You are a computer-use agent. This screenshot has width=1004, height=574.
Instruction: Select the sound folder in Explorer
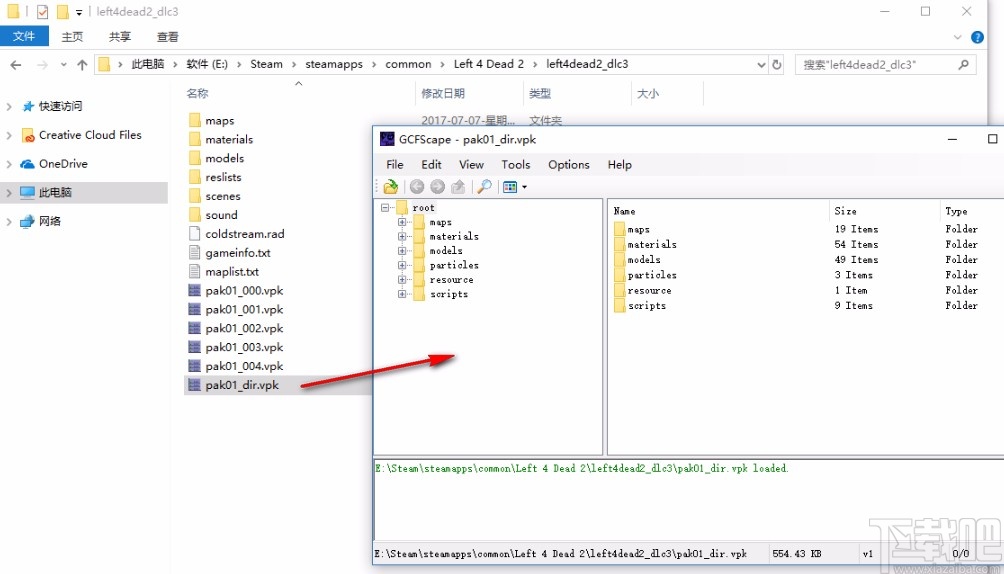point(221,215)
